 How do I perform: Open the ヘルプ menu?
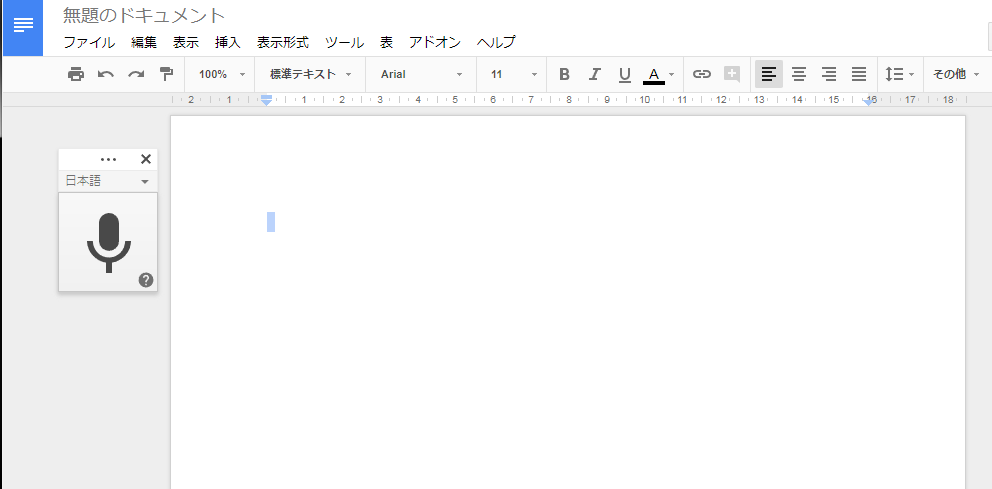(496, 42)
